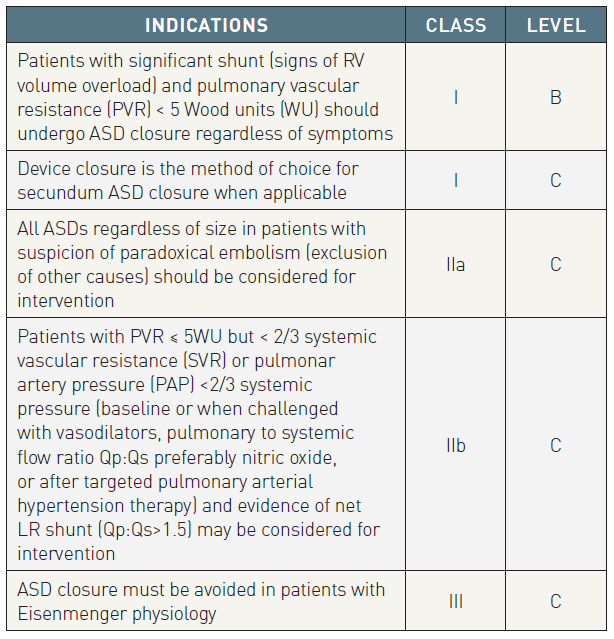This screenshot has width=614, height=639.
Task: Click the class IIa cell
Action: 456,264
